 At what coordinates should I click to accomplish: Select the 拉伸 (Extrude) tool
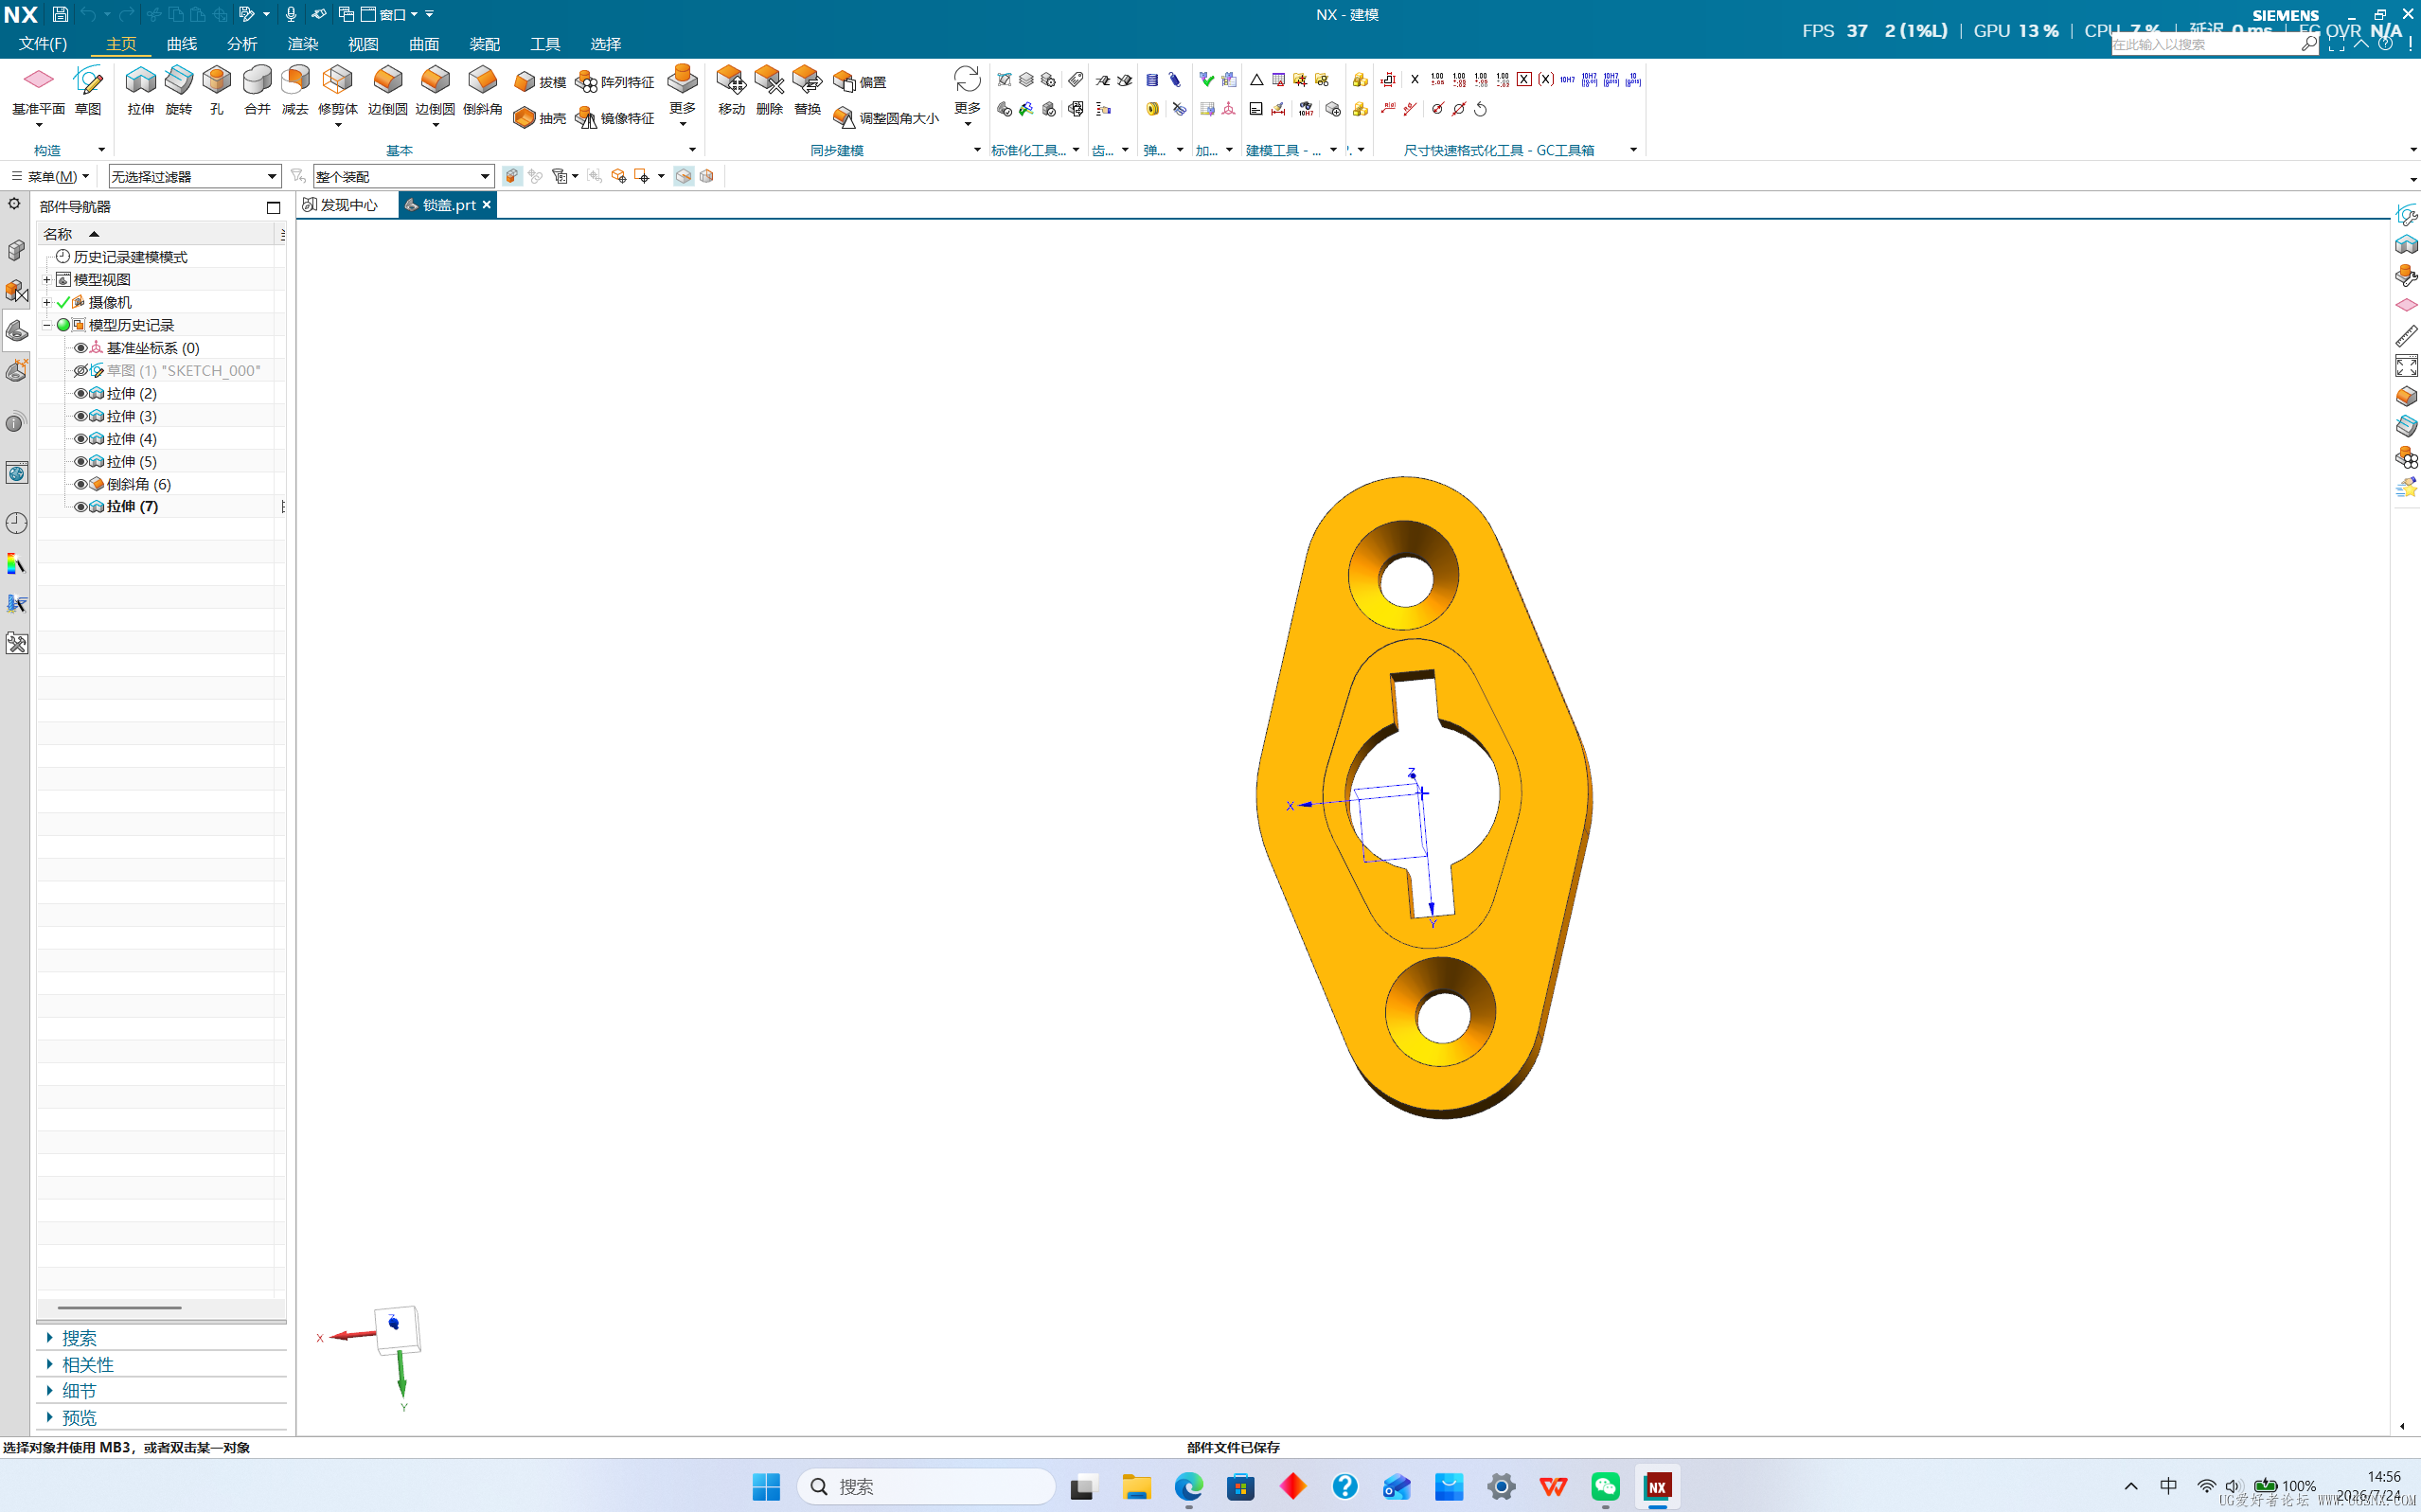pyautogui.click(x=141, y=90)
